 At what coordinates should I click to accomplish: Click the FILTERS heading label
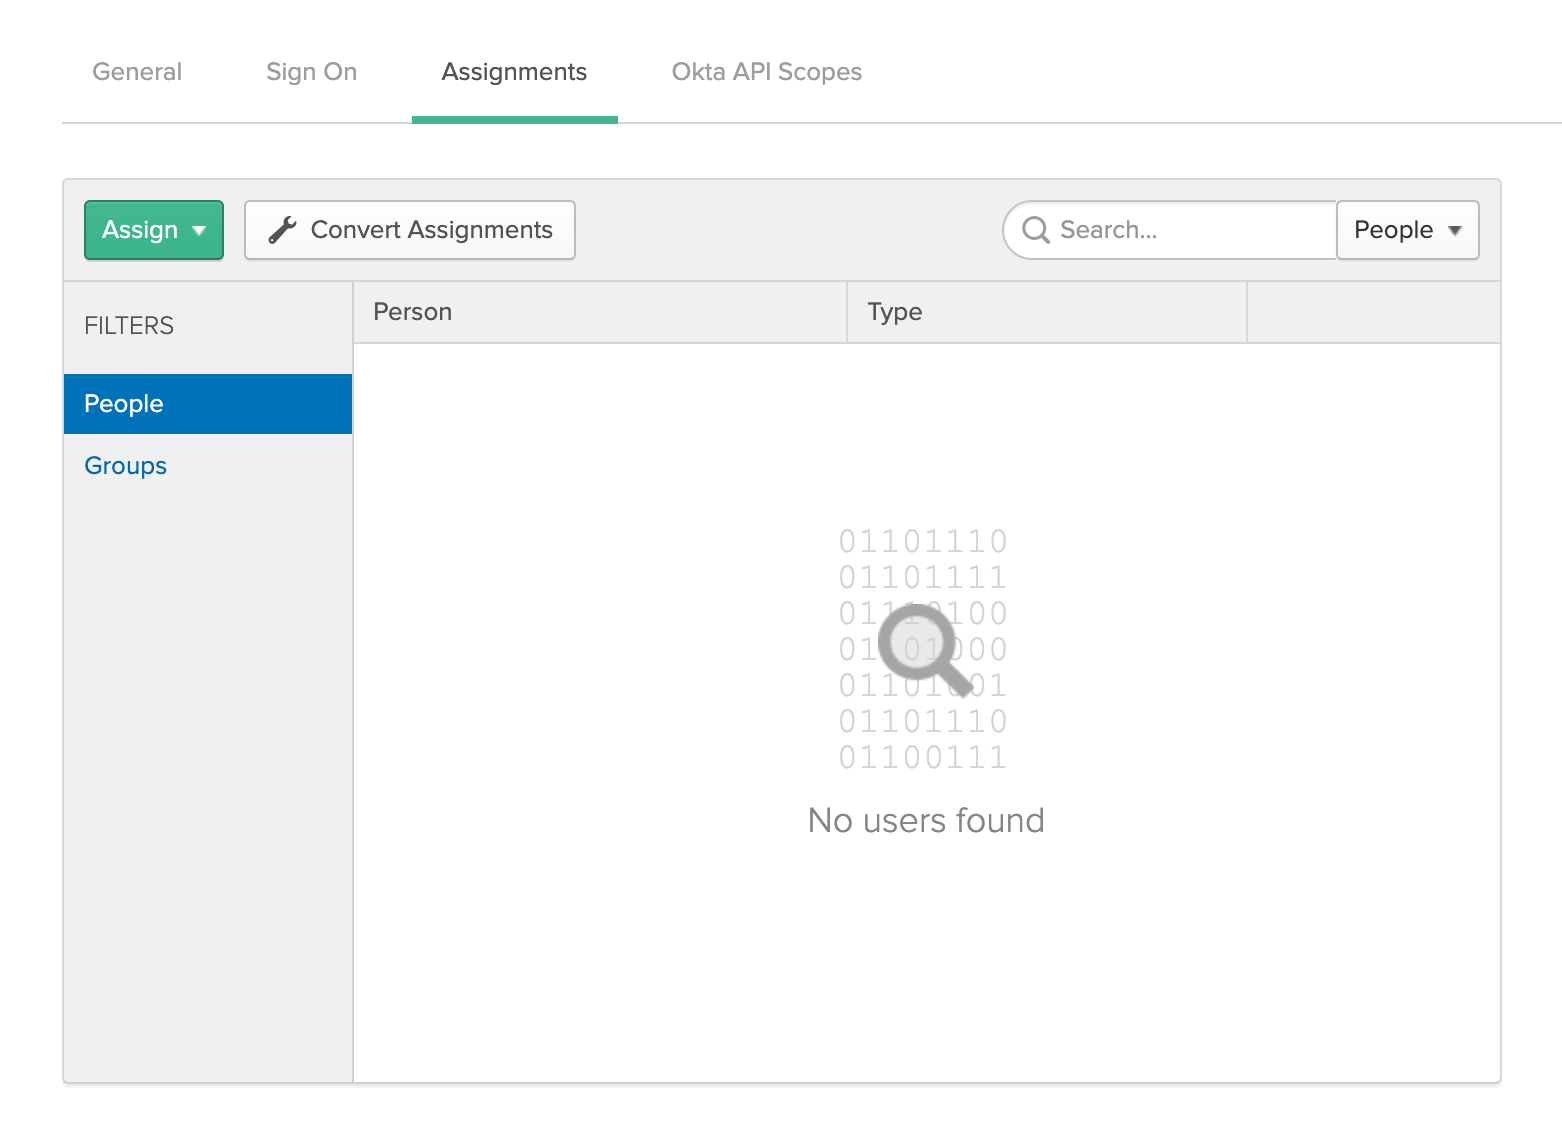(x=129, y=326)
